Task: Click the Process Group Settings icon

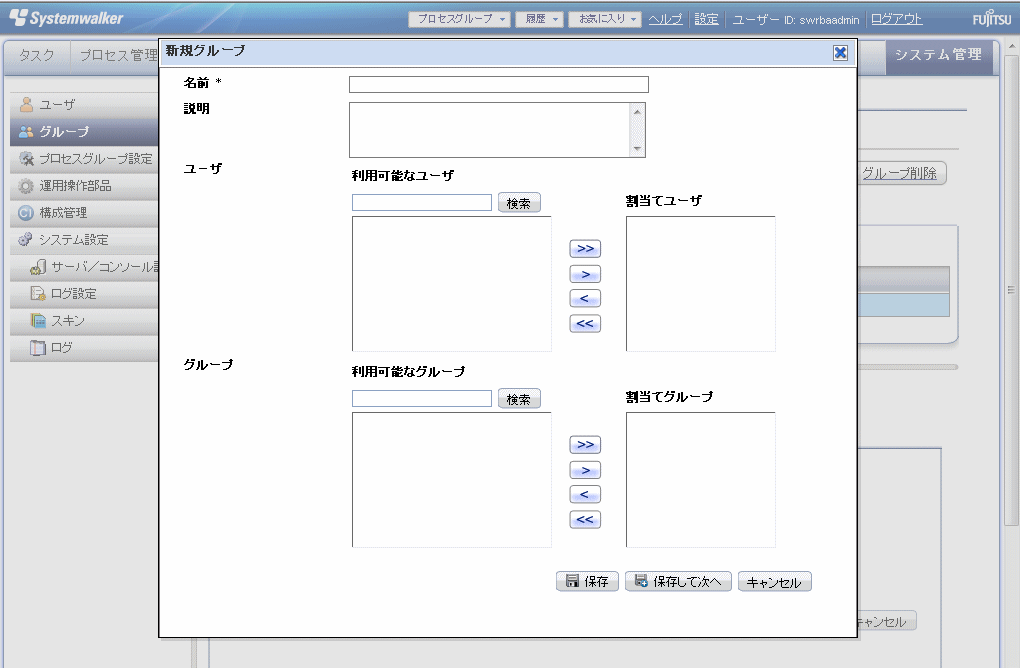Action: [x=27, y=159]
